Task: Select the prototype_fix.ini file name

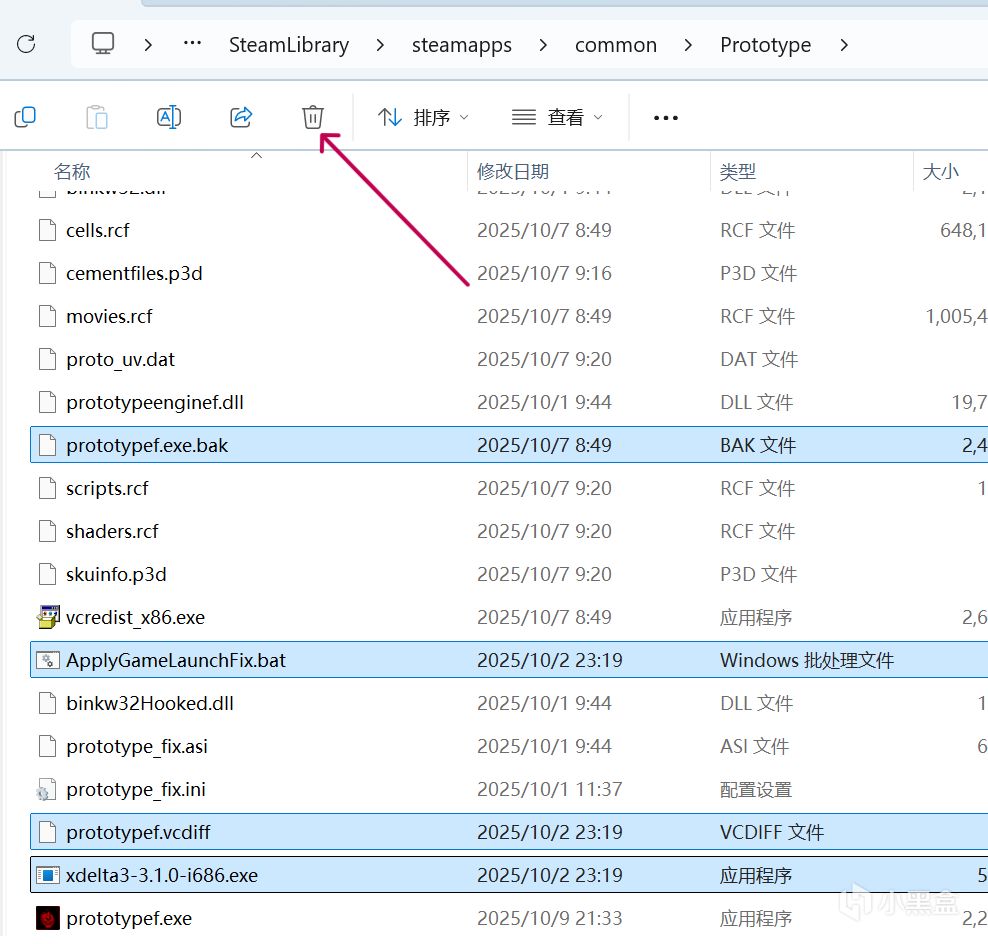Action: click(x=136, y=790)
